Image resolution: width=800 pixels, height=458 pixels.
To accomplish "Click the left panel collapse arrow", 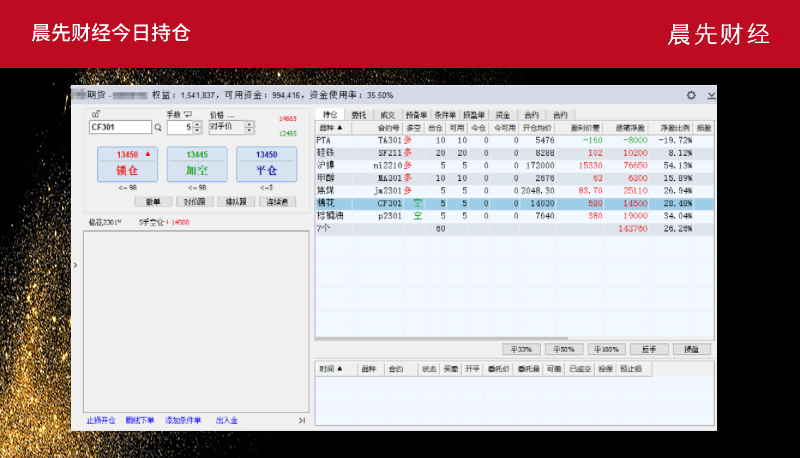I will coord(76,265).
